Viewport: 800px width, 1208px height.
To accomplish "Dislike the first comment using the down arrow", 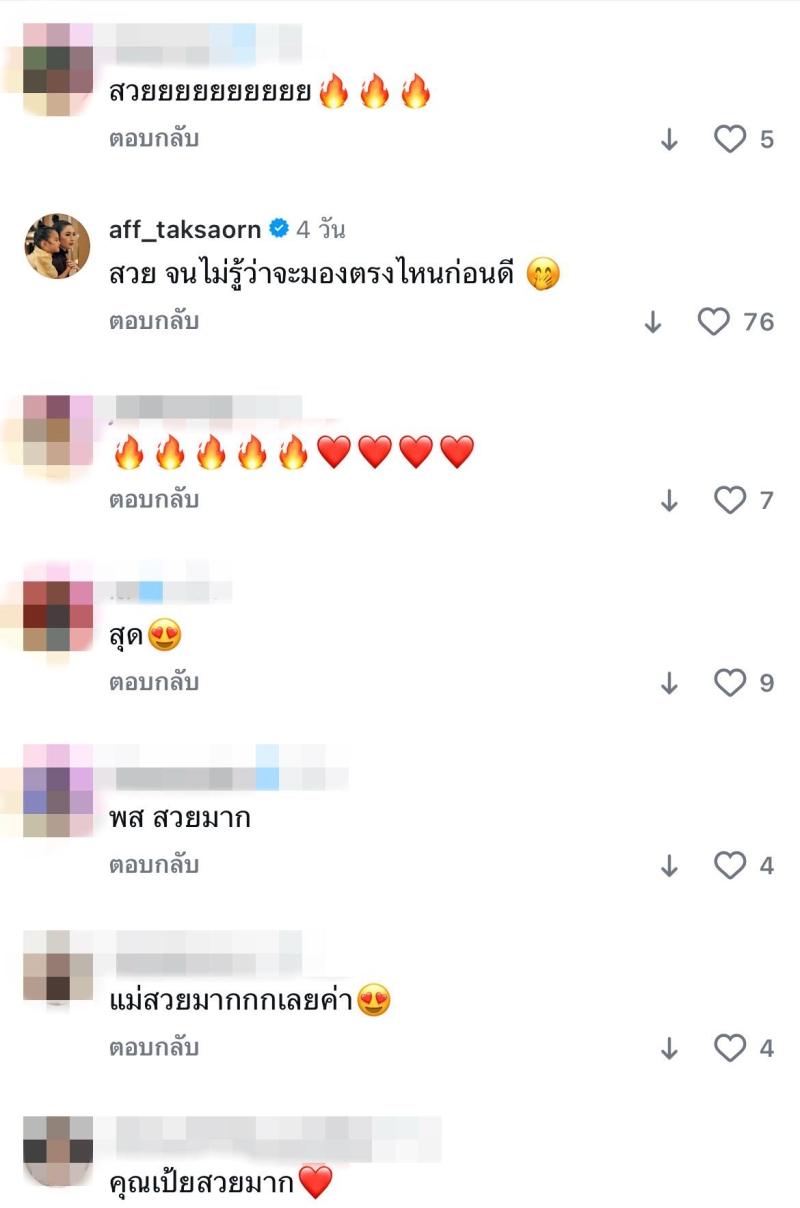I will pos(670,140).
